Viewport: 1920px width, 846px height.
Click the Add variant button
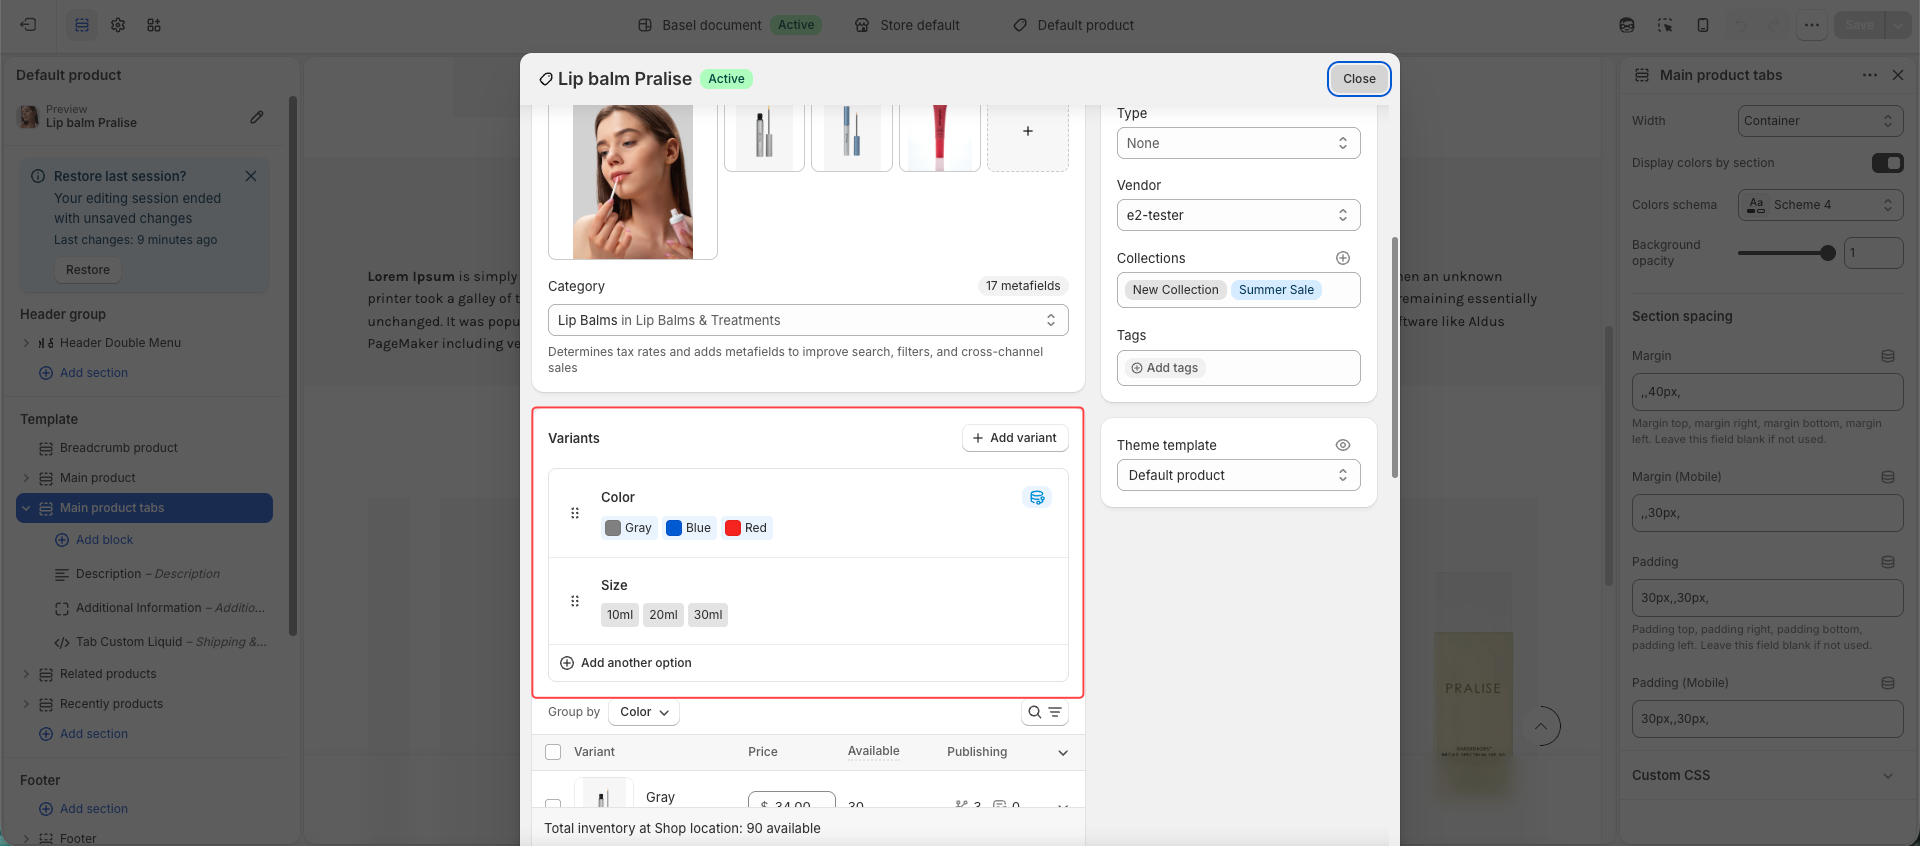click(x=1015, y=438)
